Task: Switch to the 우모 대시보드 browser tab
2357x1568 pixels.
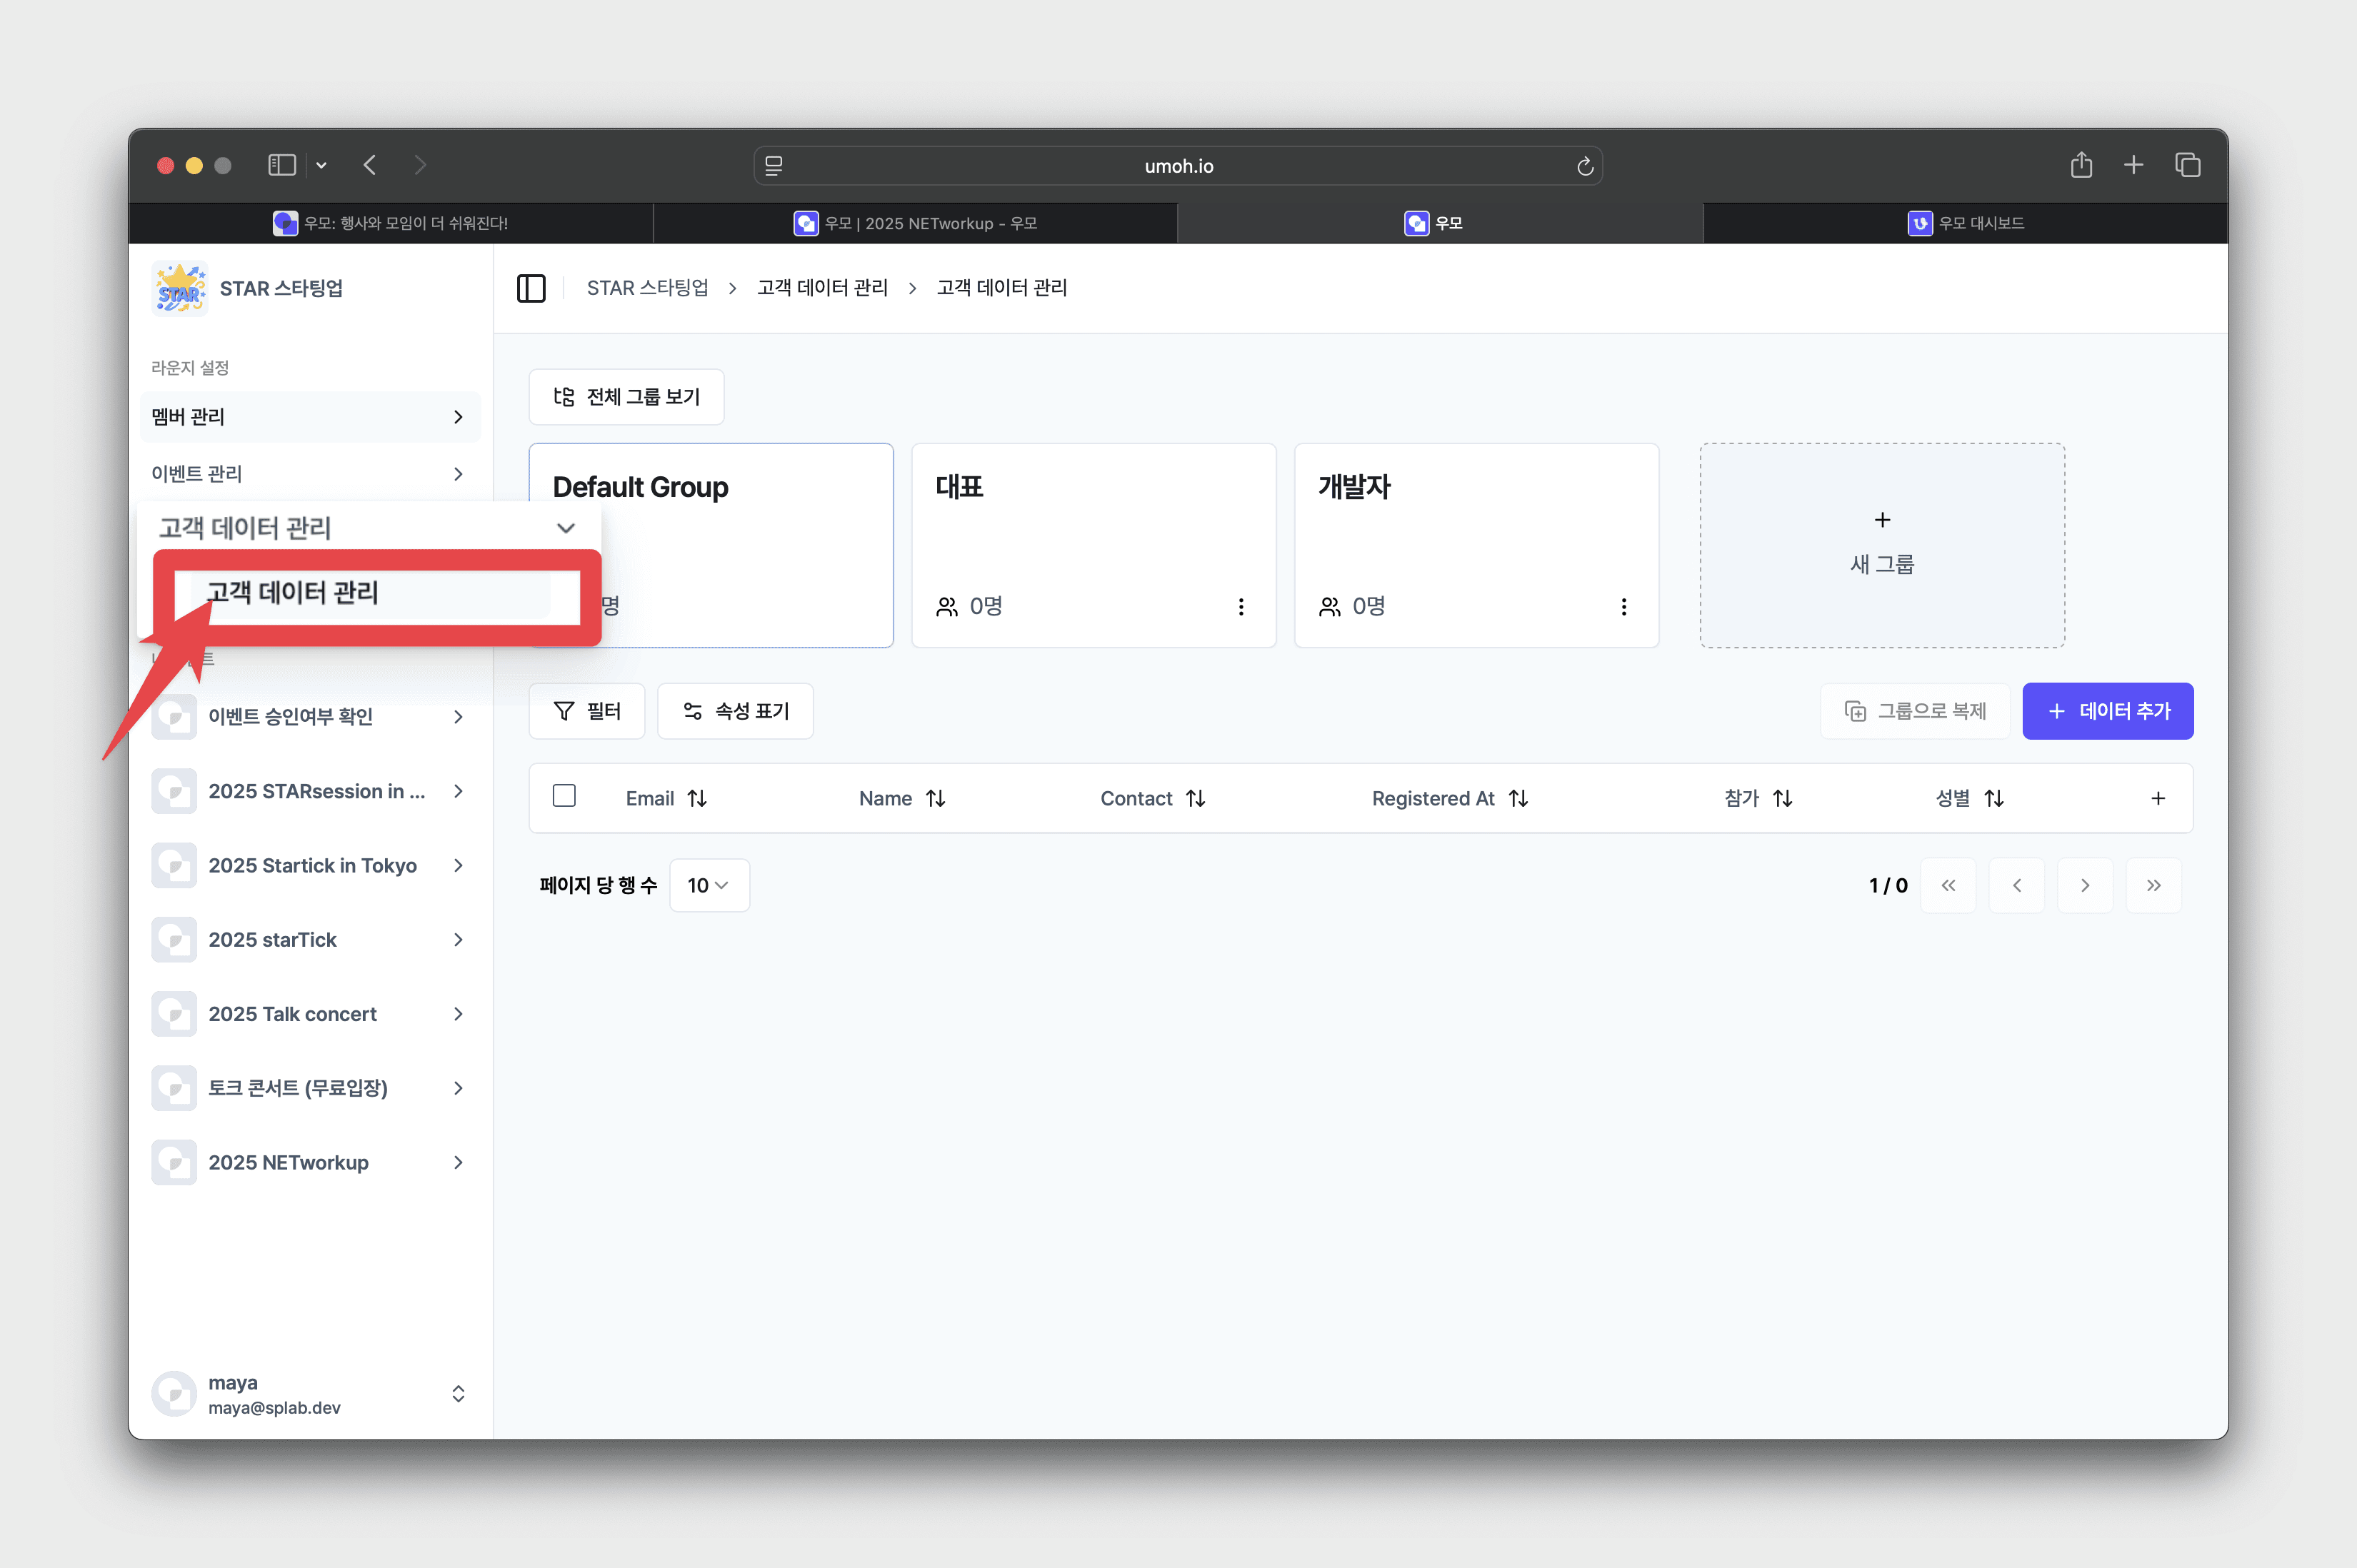Action: point(1965,223)
